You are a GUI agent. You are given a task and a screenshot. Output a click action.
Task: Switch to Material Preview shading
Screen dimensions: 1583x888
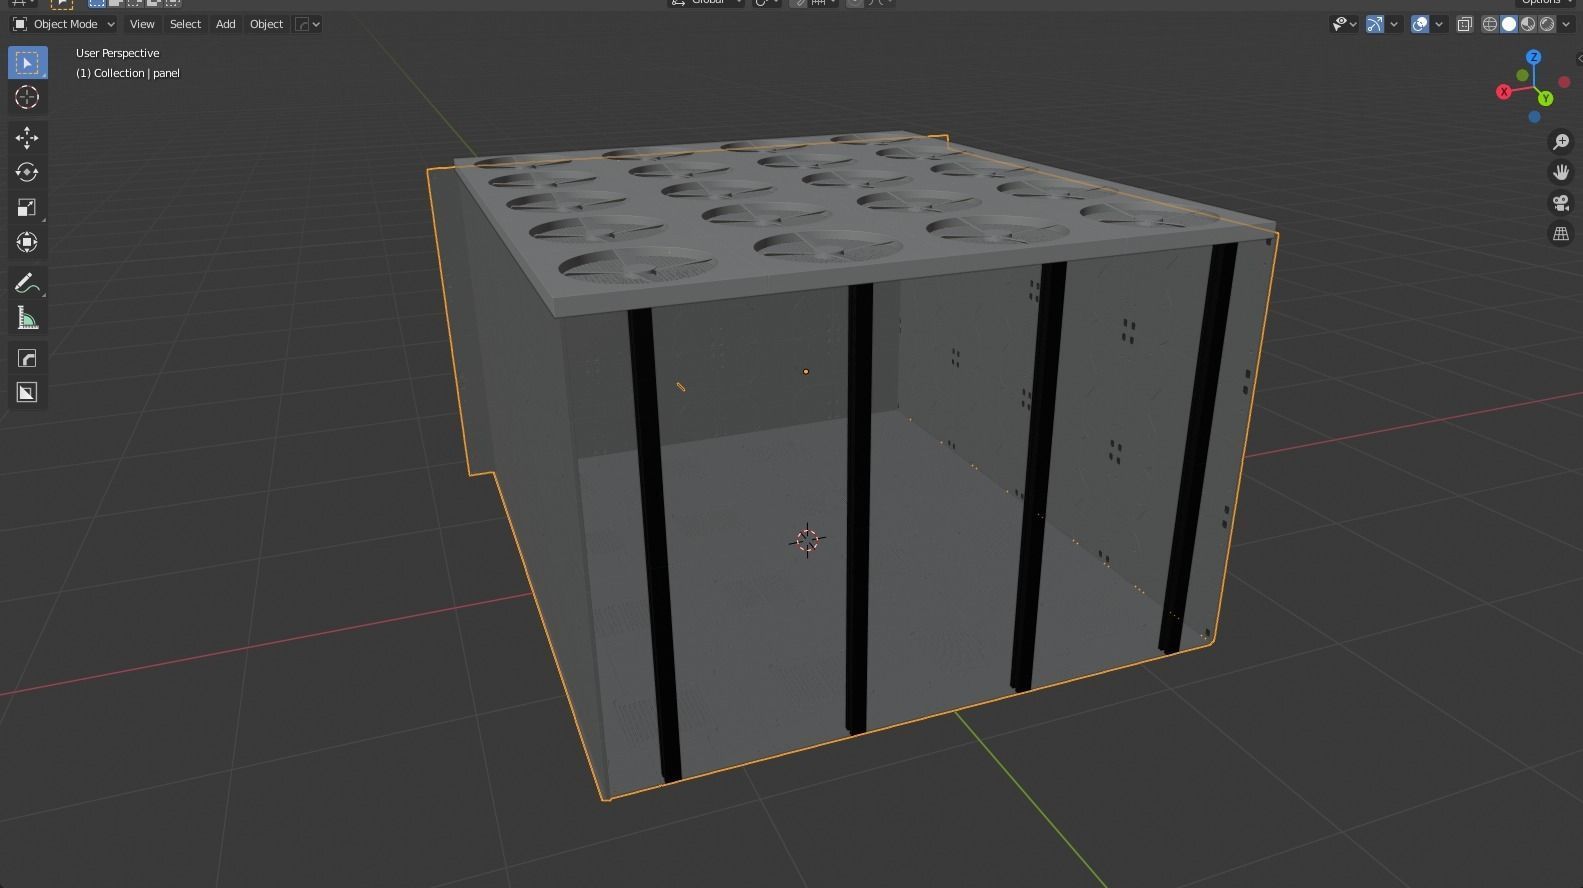point(1528,24)
